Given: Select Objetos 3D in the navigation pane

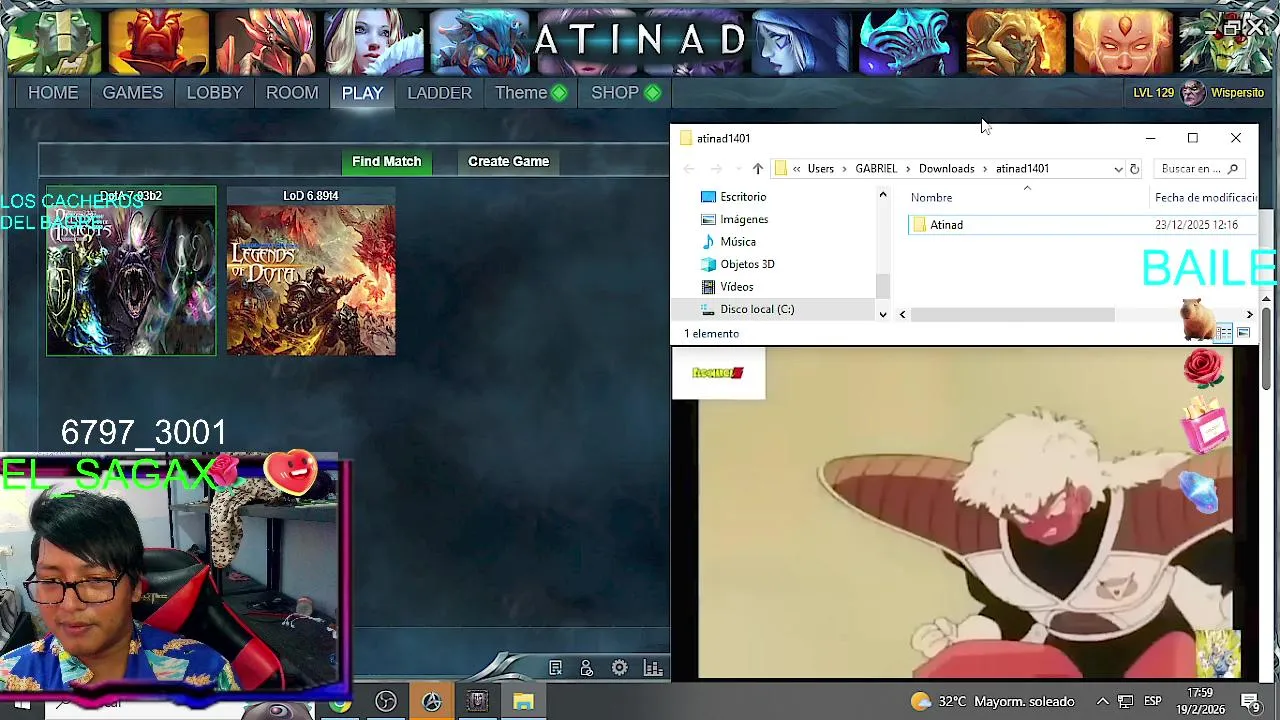Looking at the screenshot, I should pyautogui.click(x=747, y=264).
